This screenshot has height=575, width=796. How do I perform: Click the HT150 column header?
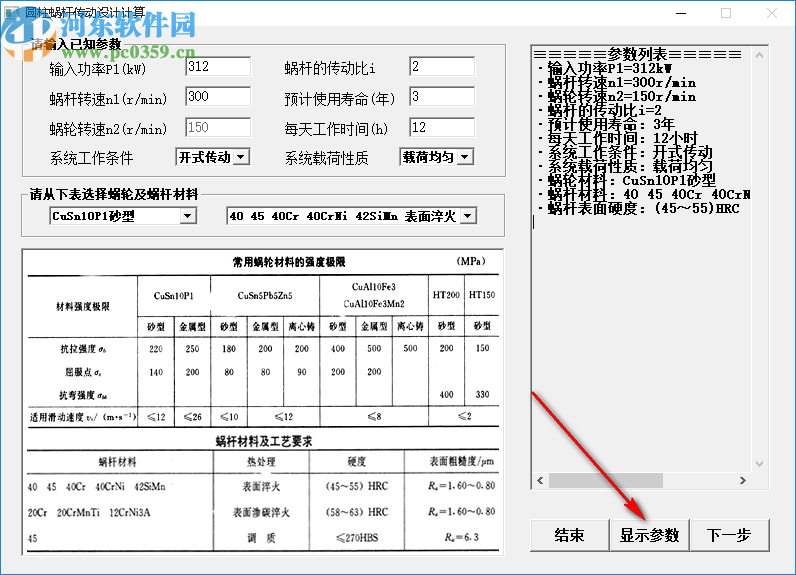[482, 295]
